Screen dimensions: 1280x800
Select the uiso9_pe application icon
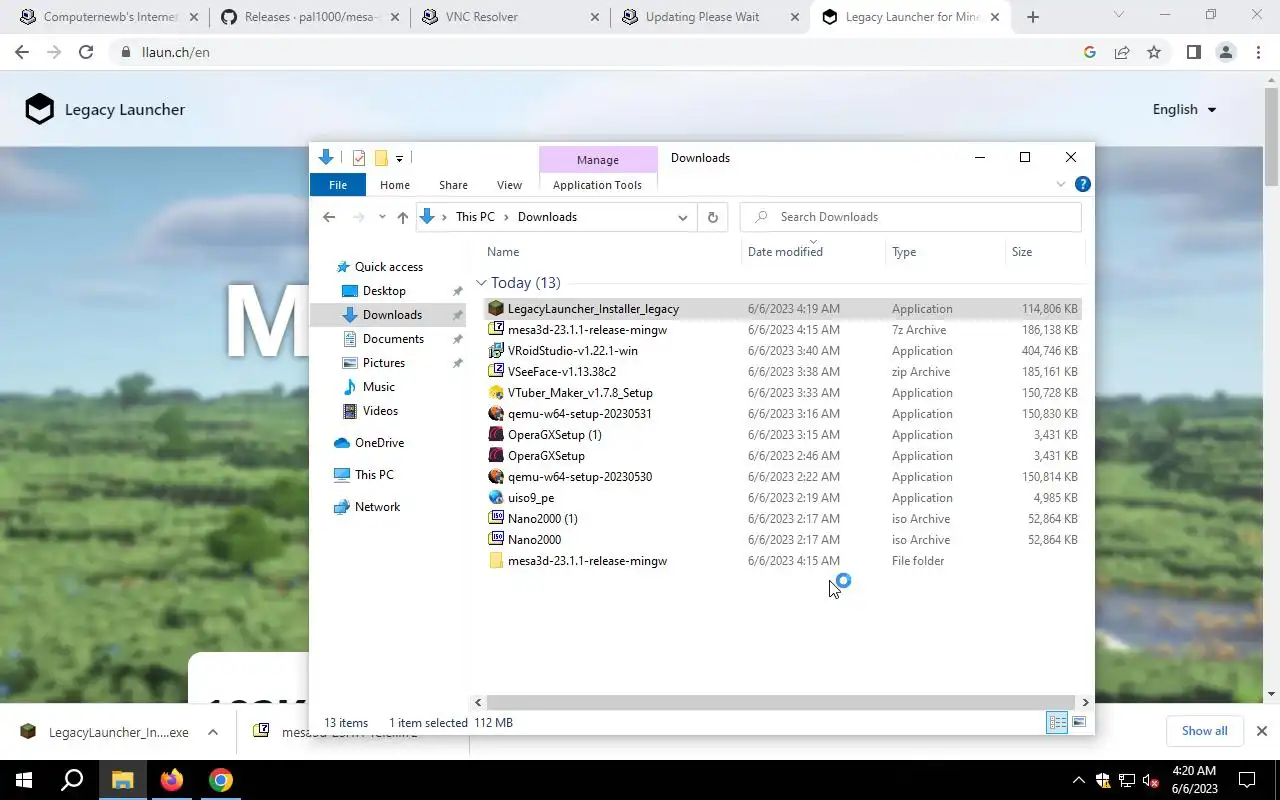[x=495, y=498]
